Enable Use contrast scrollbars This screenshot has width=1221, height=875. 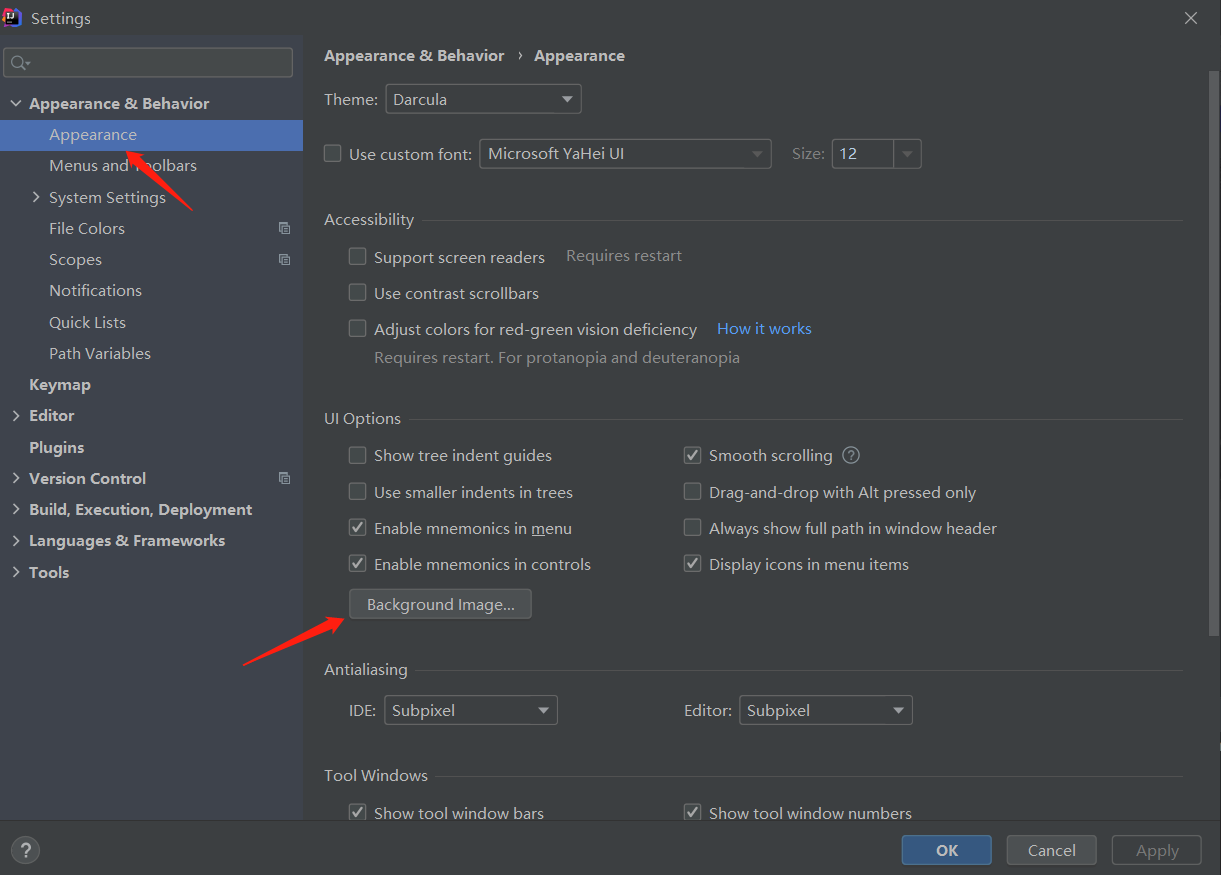click(357, 293)
